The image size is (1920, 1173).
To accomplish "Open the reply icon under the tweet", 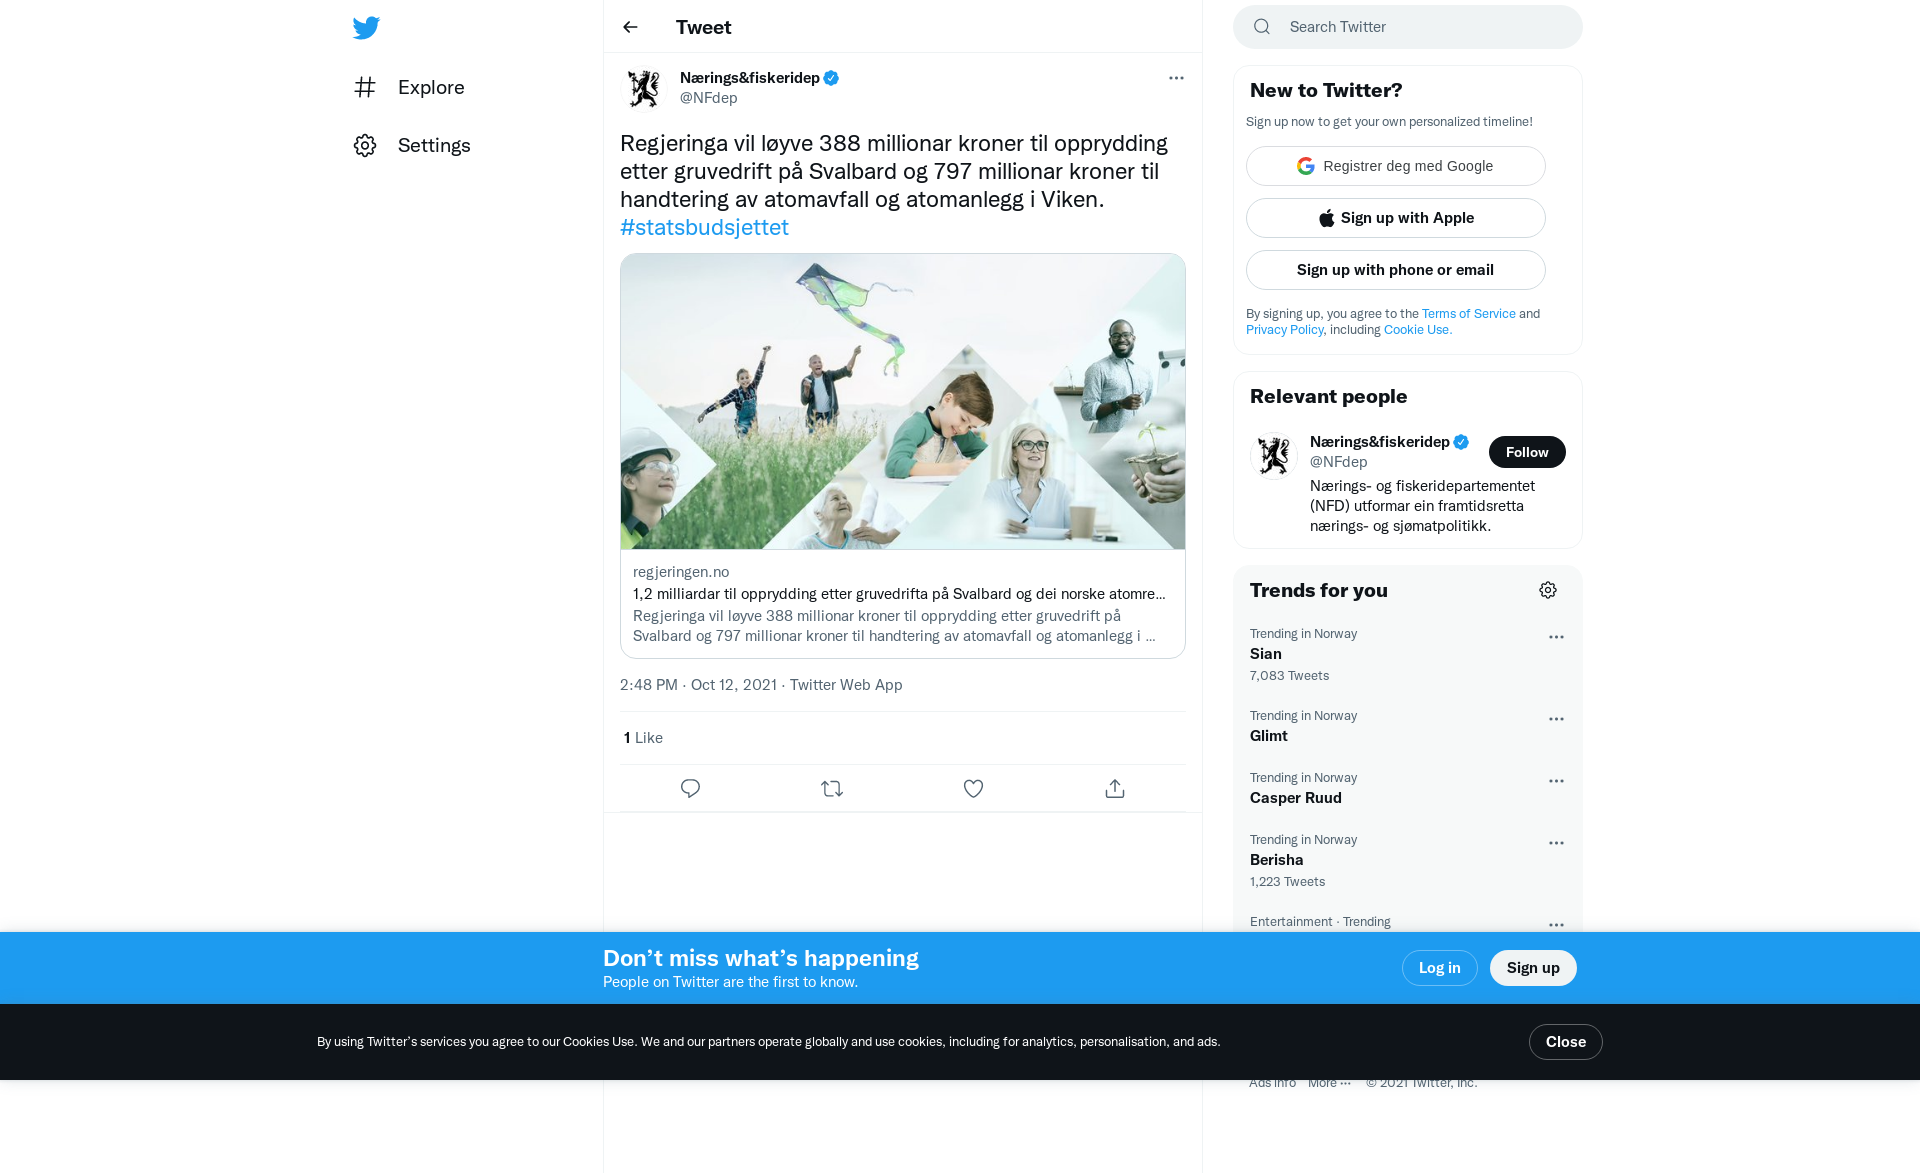I will (x=690, y=789).
